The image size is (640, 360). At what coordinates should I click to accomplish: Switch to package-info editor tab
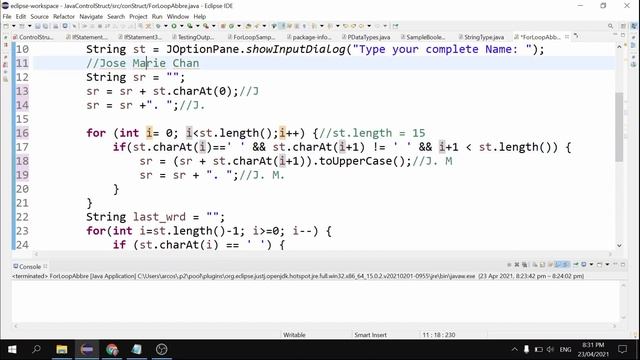(x=309, y=37)
